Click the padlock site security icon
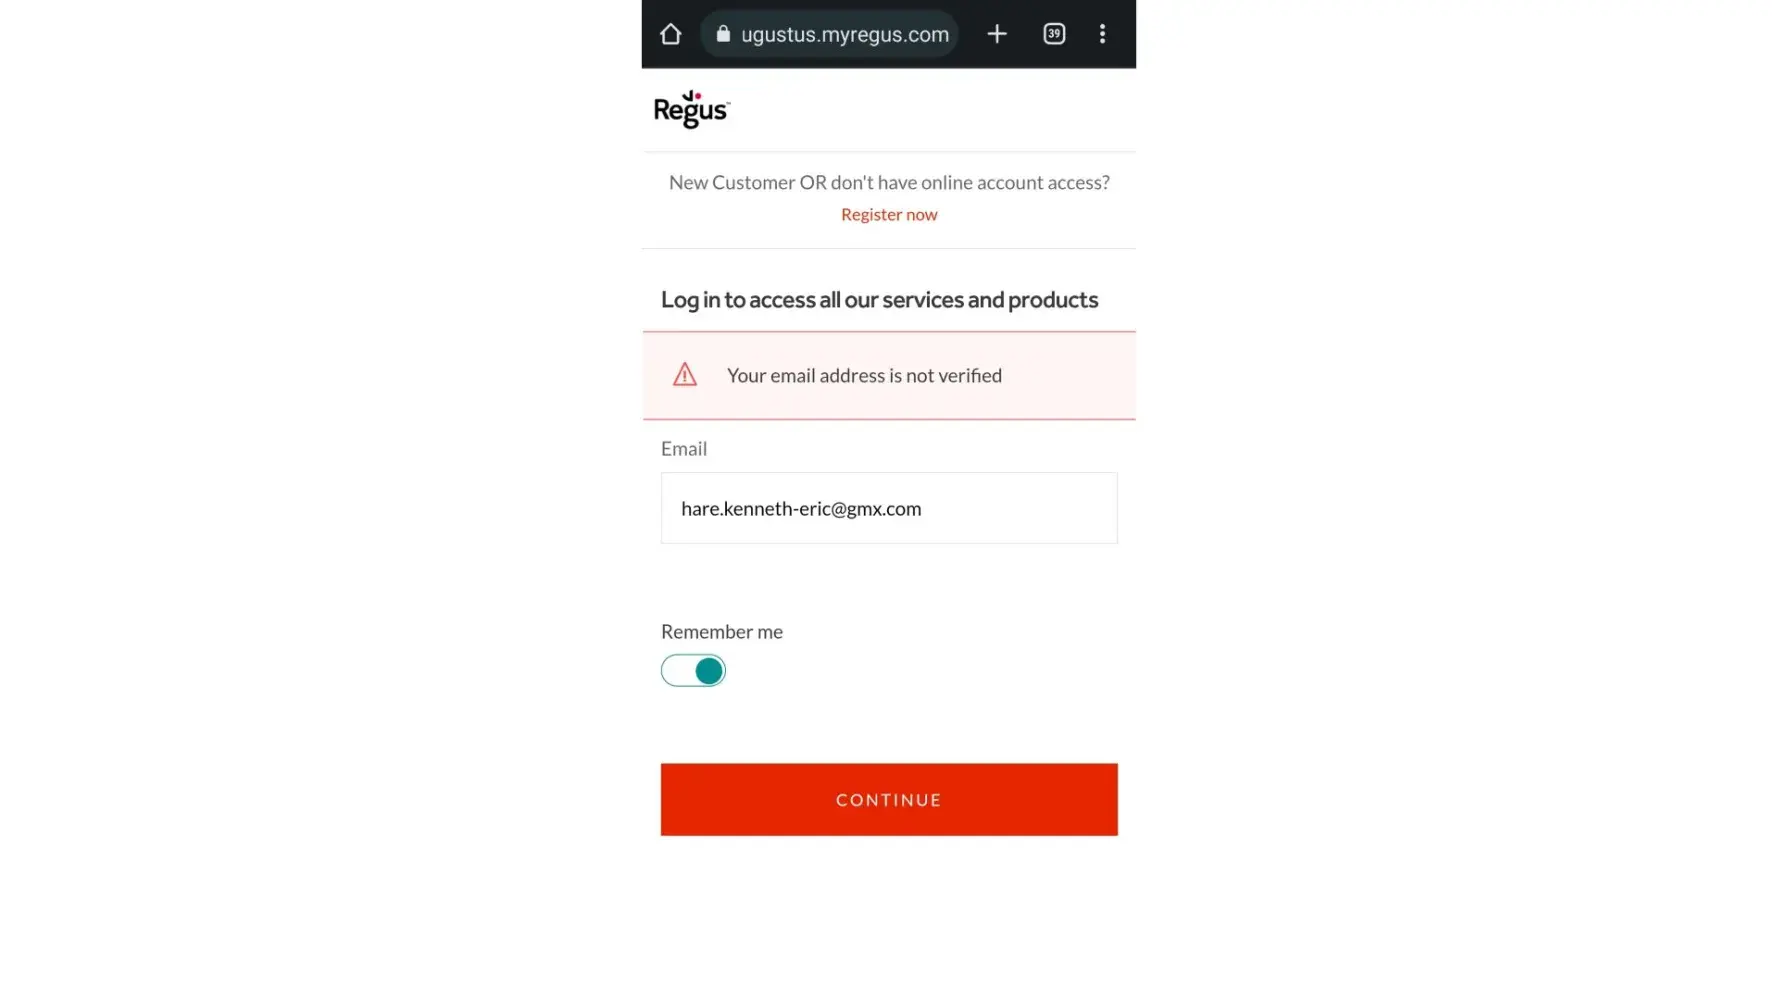 tap(723, 34)
